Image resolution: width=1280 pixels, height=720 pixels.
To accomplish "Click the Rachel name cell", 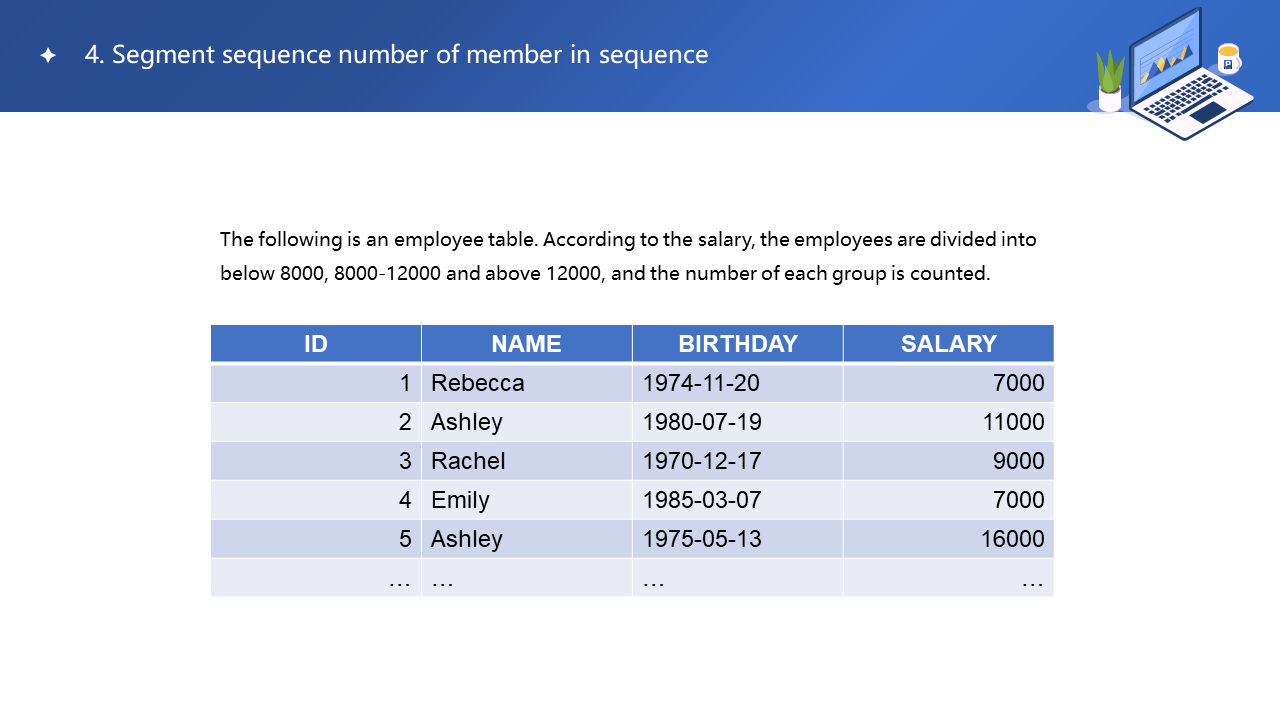I will [468, 461].
